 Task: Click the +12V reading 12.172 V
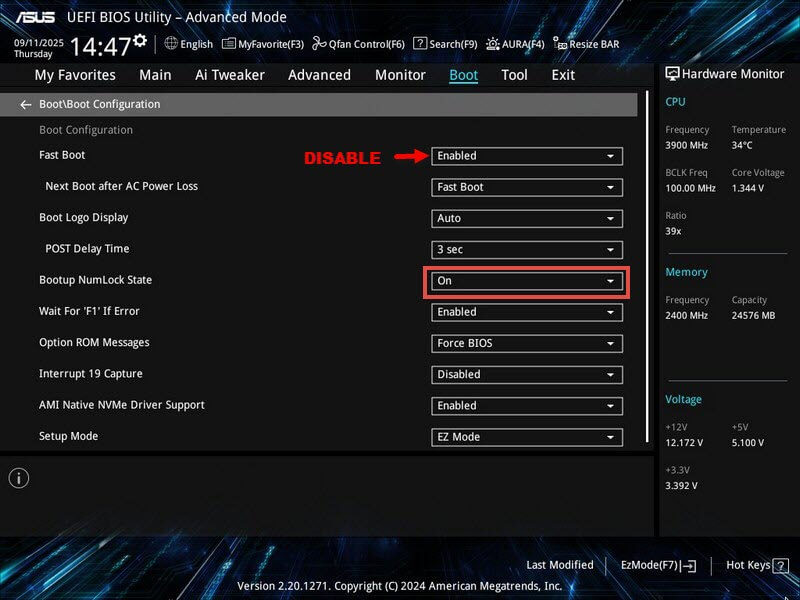click(684, 443)
